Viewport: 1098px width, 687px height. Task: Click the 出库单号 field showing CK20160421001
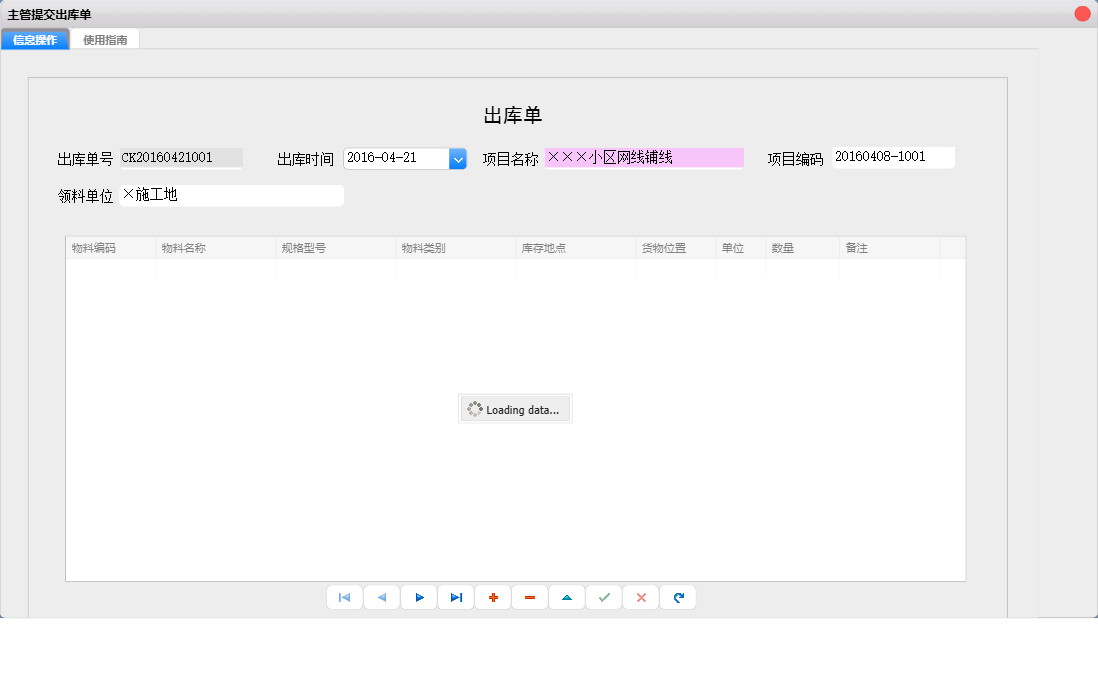click(182, 157)
